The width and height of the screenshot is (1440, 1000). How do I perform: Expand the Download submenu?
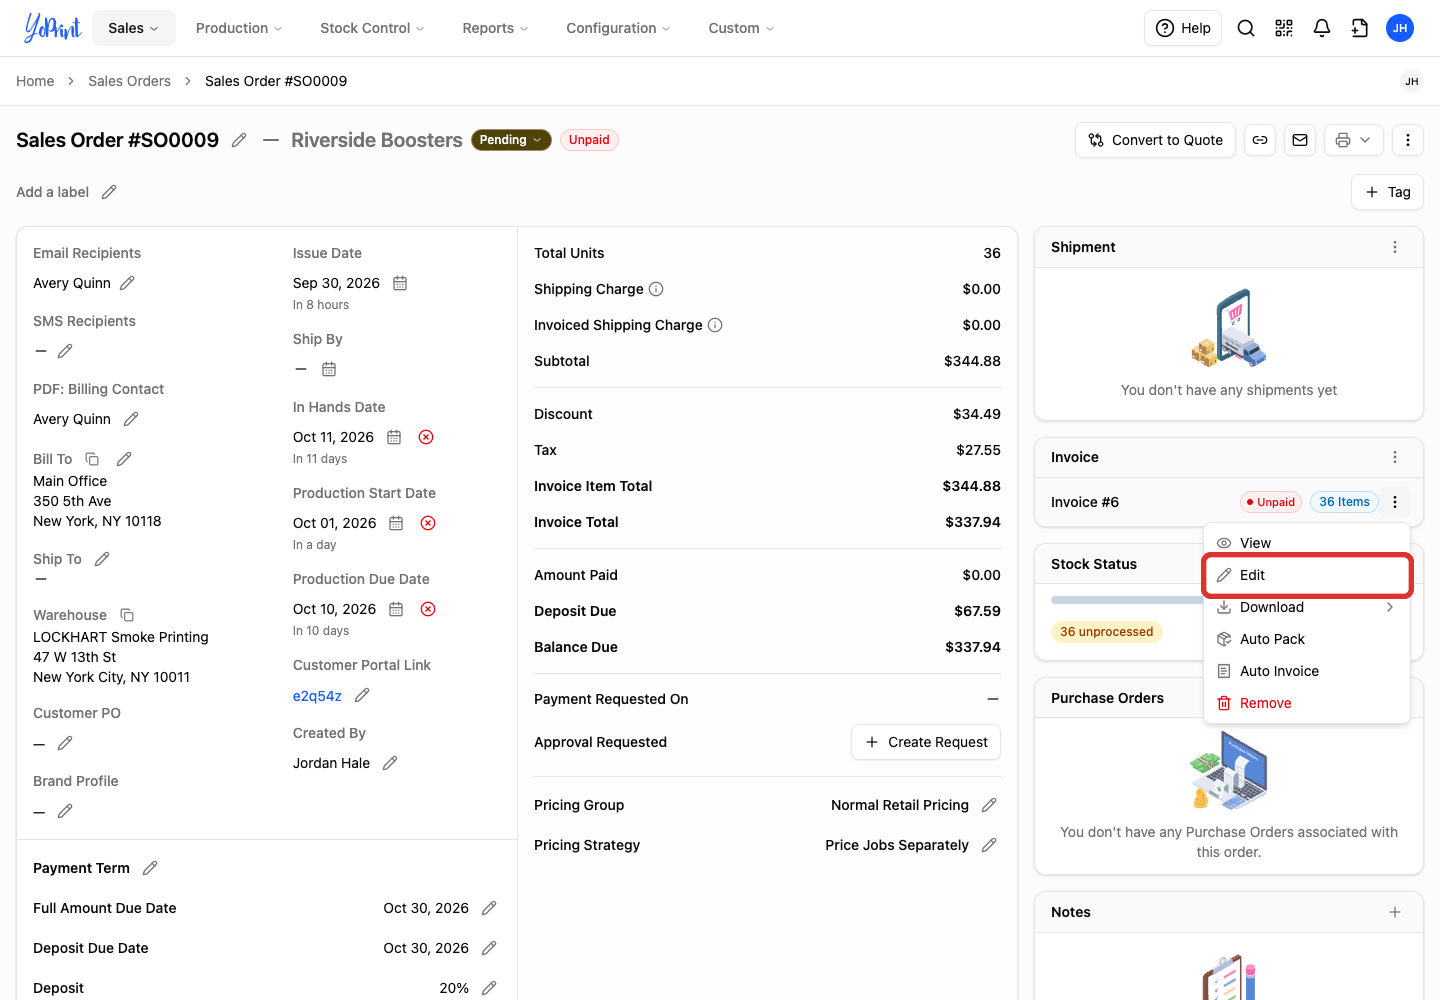(1307, 607)
